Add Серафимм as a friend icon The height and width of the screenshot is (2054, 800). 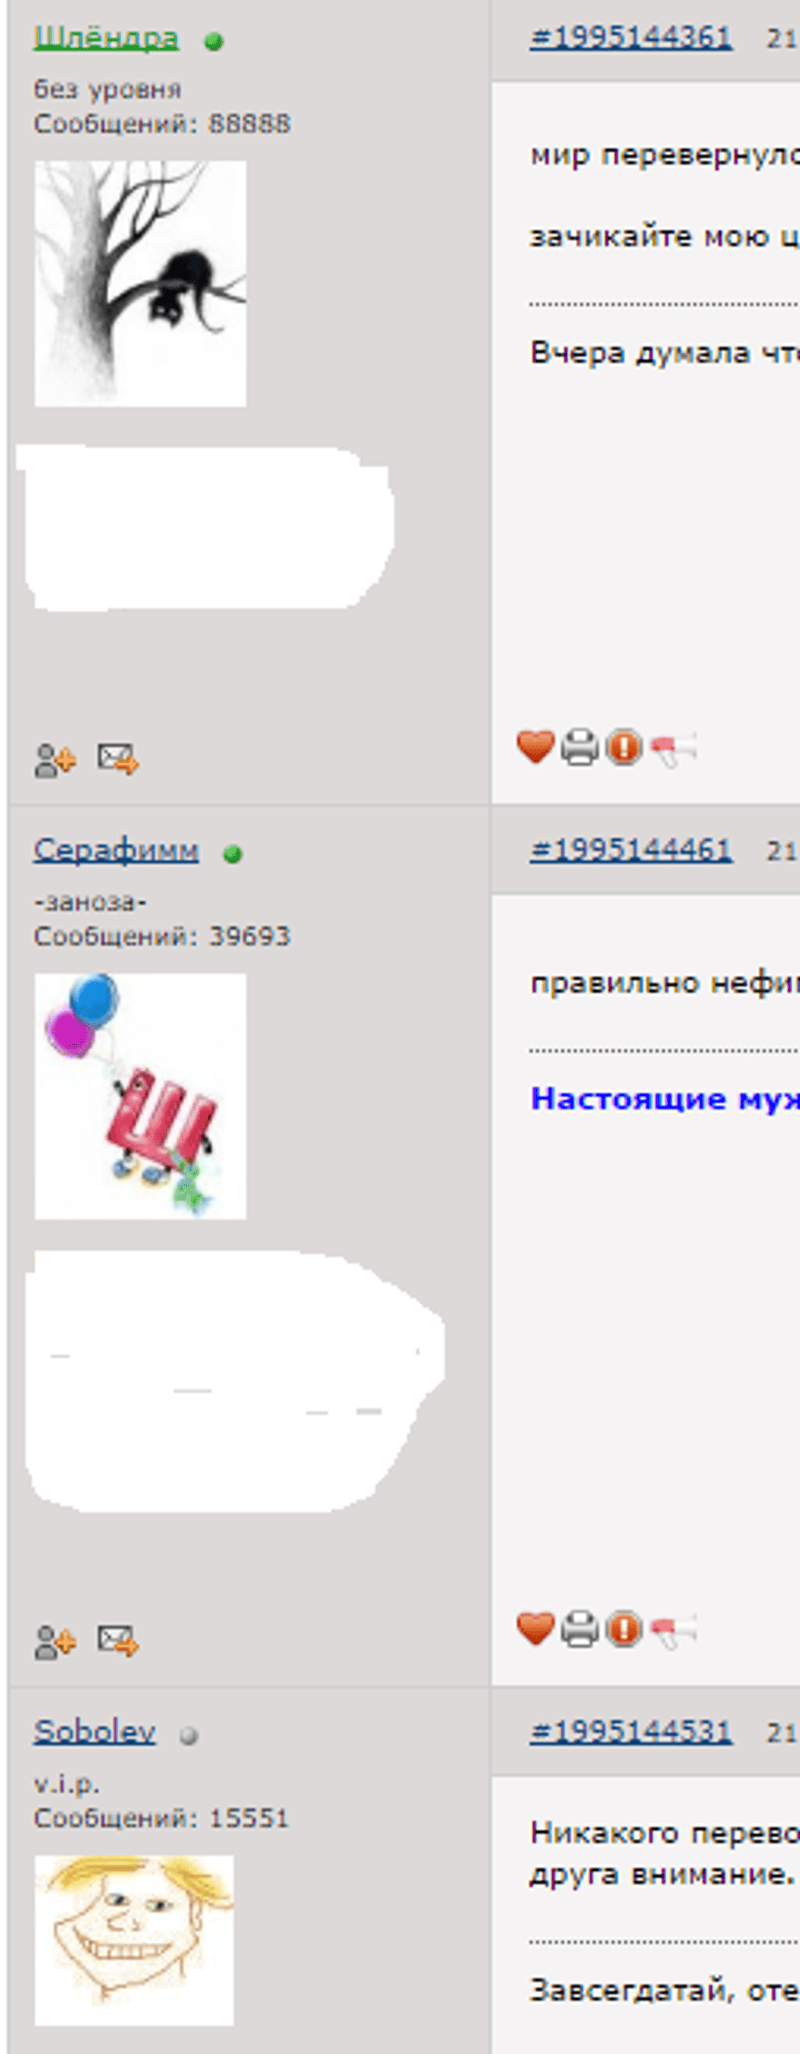(55, 1642)
